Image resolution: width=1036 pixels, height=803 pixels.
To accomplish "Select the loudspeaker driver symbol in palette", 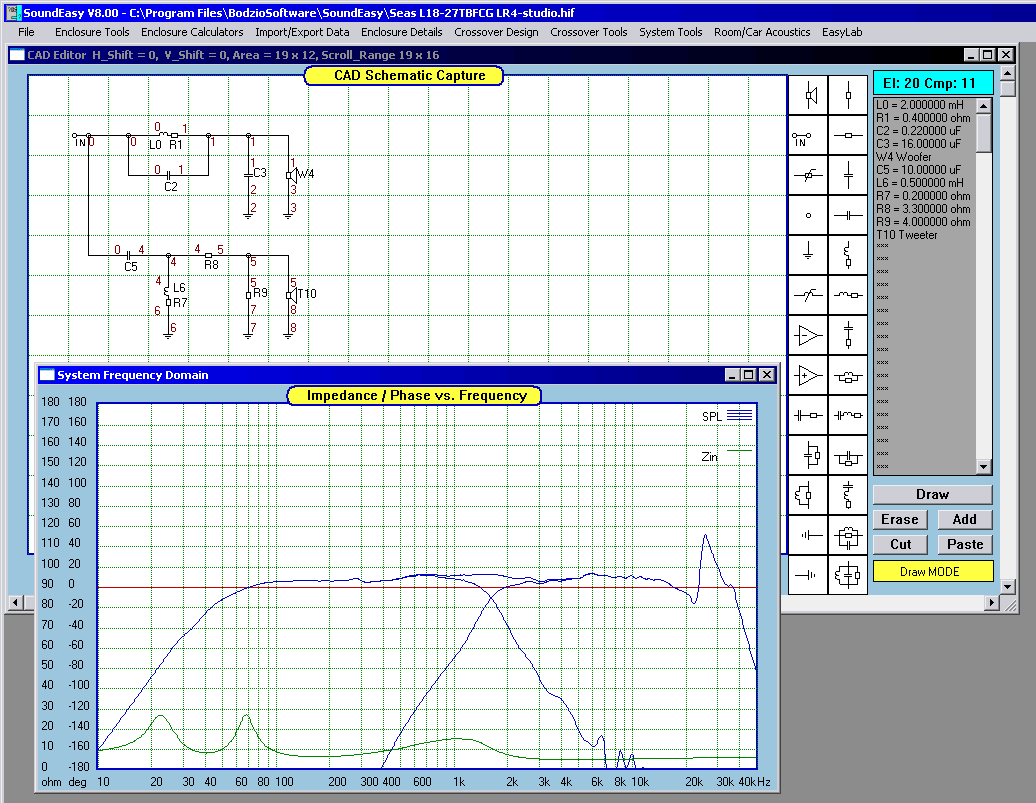I will pos(808,95).
